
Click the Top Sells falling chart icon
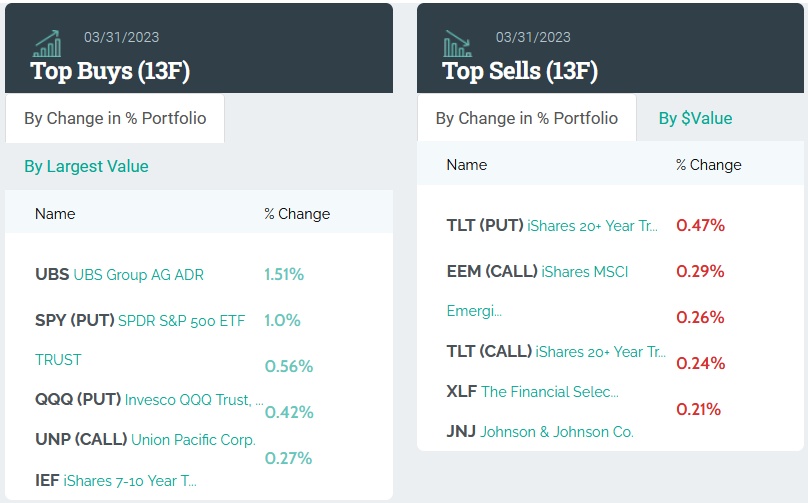(457, 44)
